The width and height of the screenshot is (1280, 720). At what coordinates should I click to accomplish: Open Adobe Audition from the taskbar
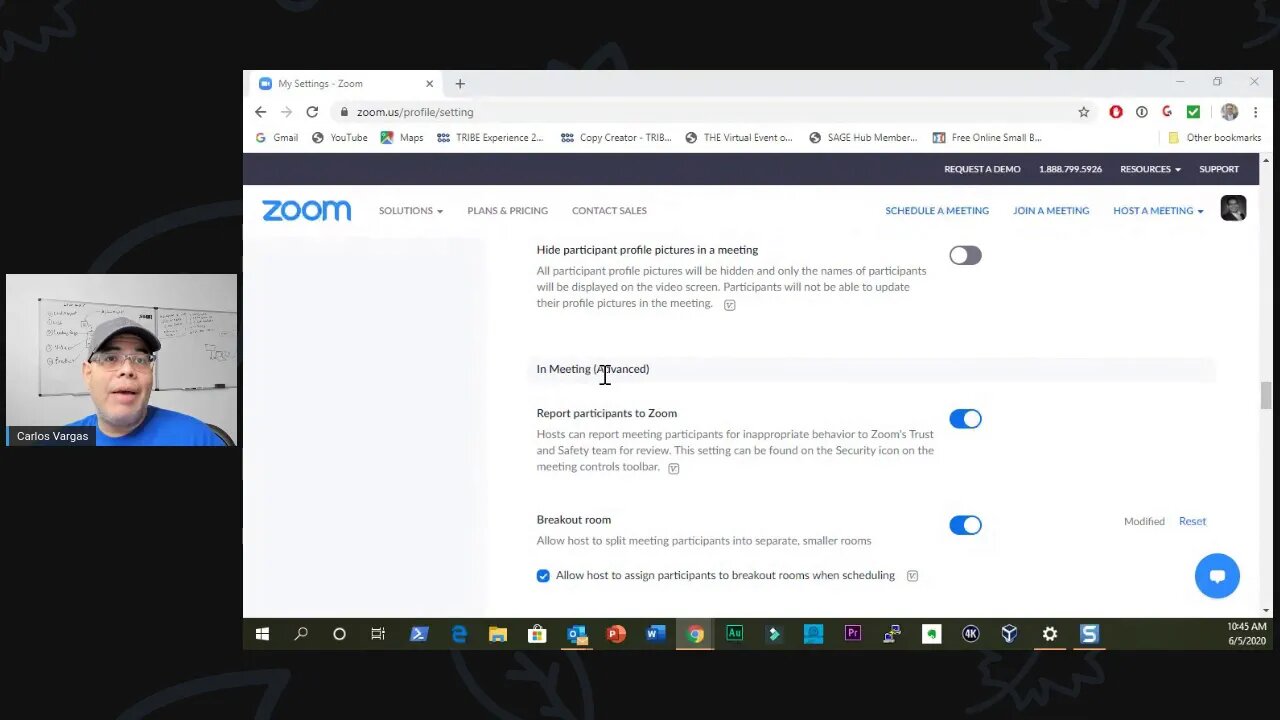pyautogui.click(x=734, y=634)
